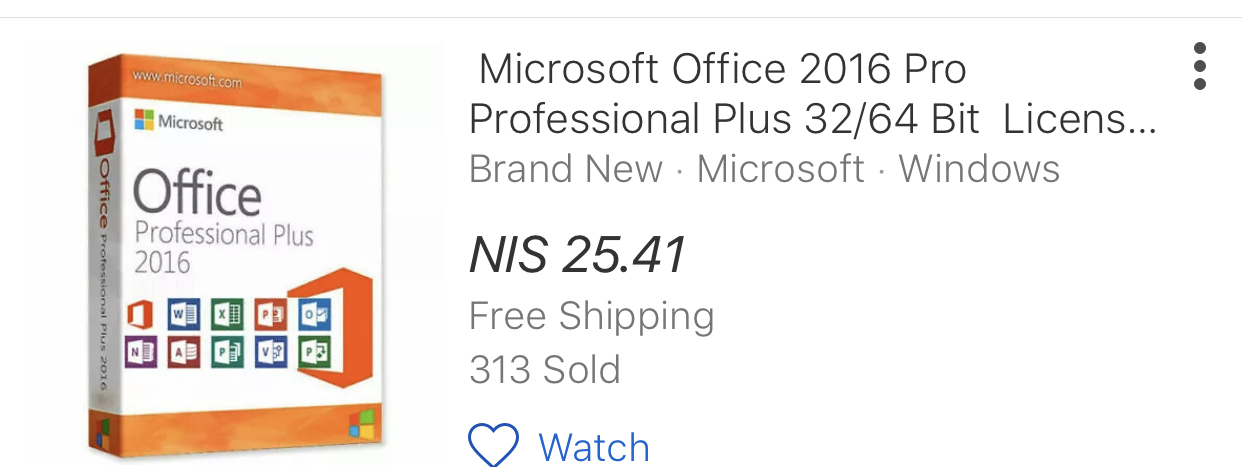1242x467 pixels.
Task: Click the teal Publisher icon on the box
Action: (227, 352)
